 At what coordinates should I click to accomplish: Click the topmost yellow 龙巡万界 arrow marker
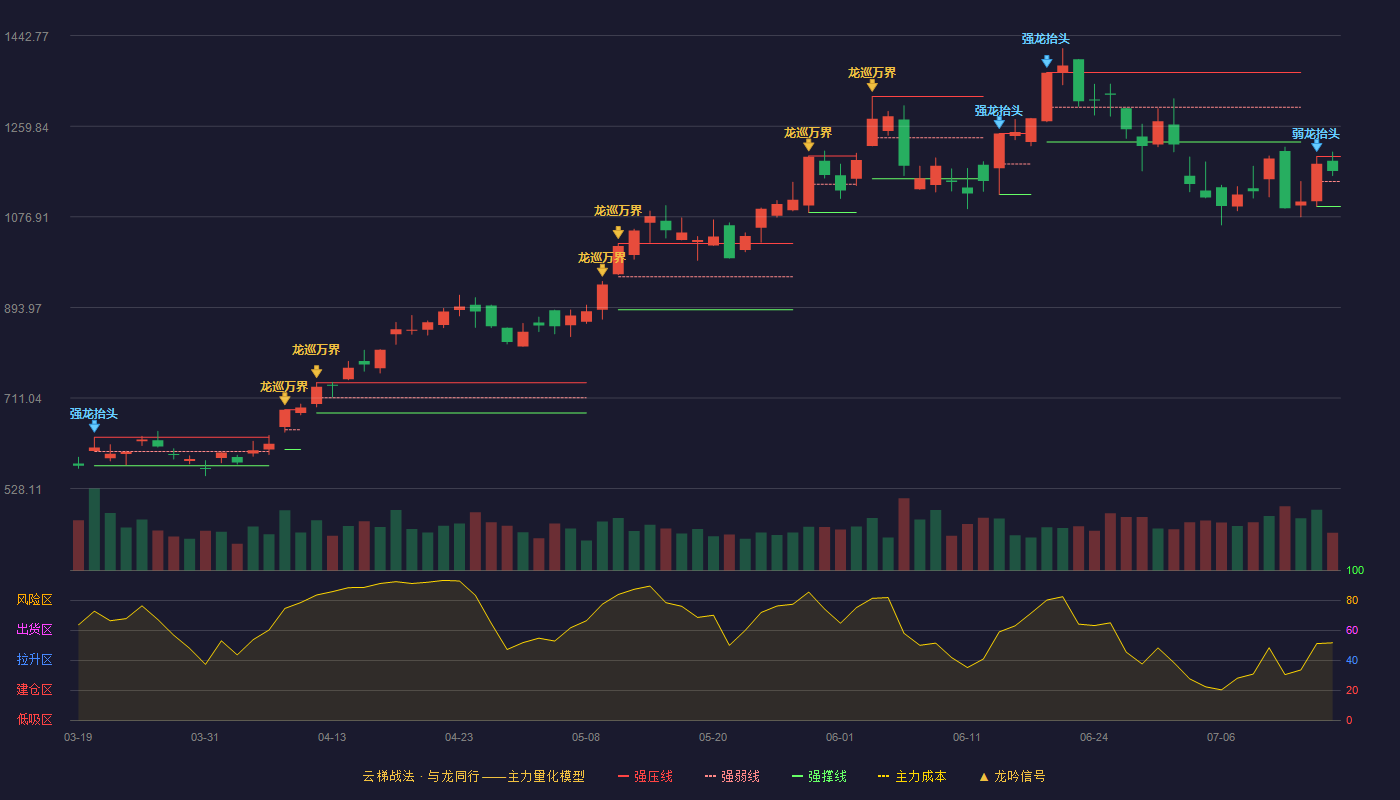[872, 86]
